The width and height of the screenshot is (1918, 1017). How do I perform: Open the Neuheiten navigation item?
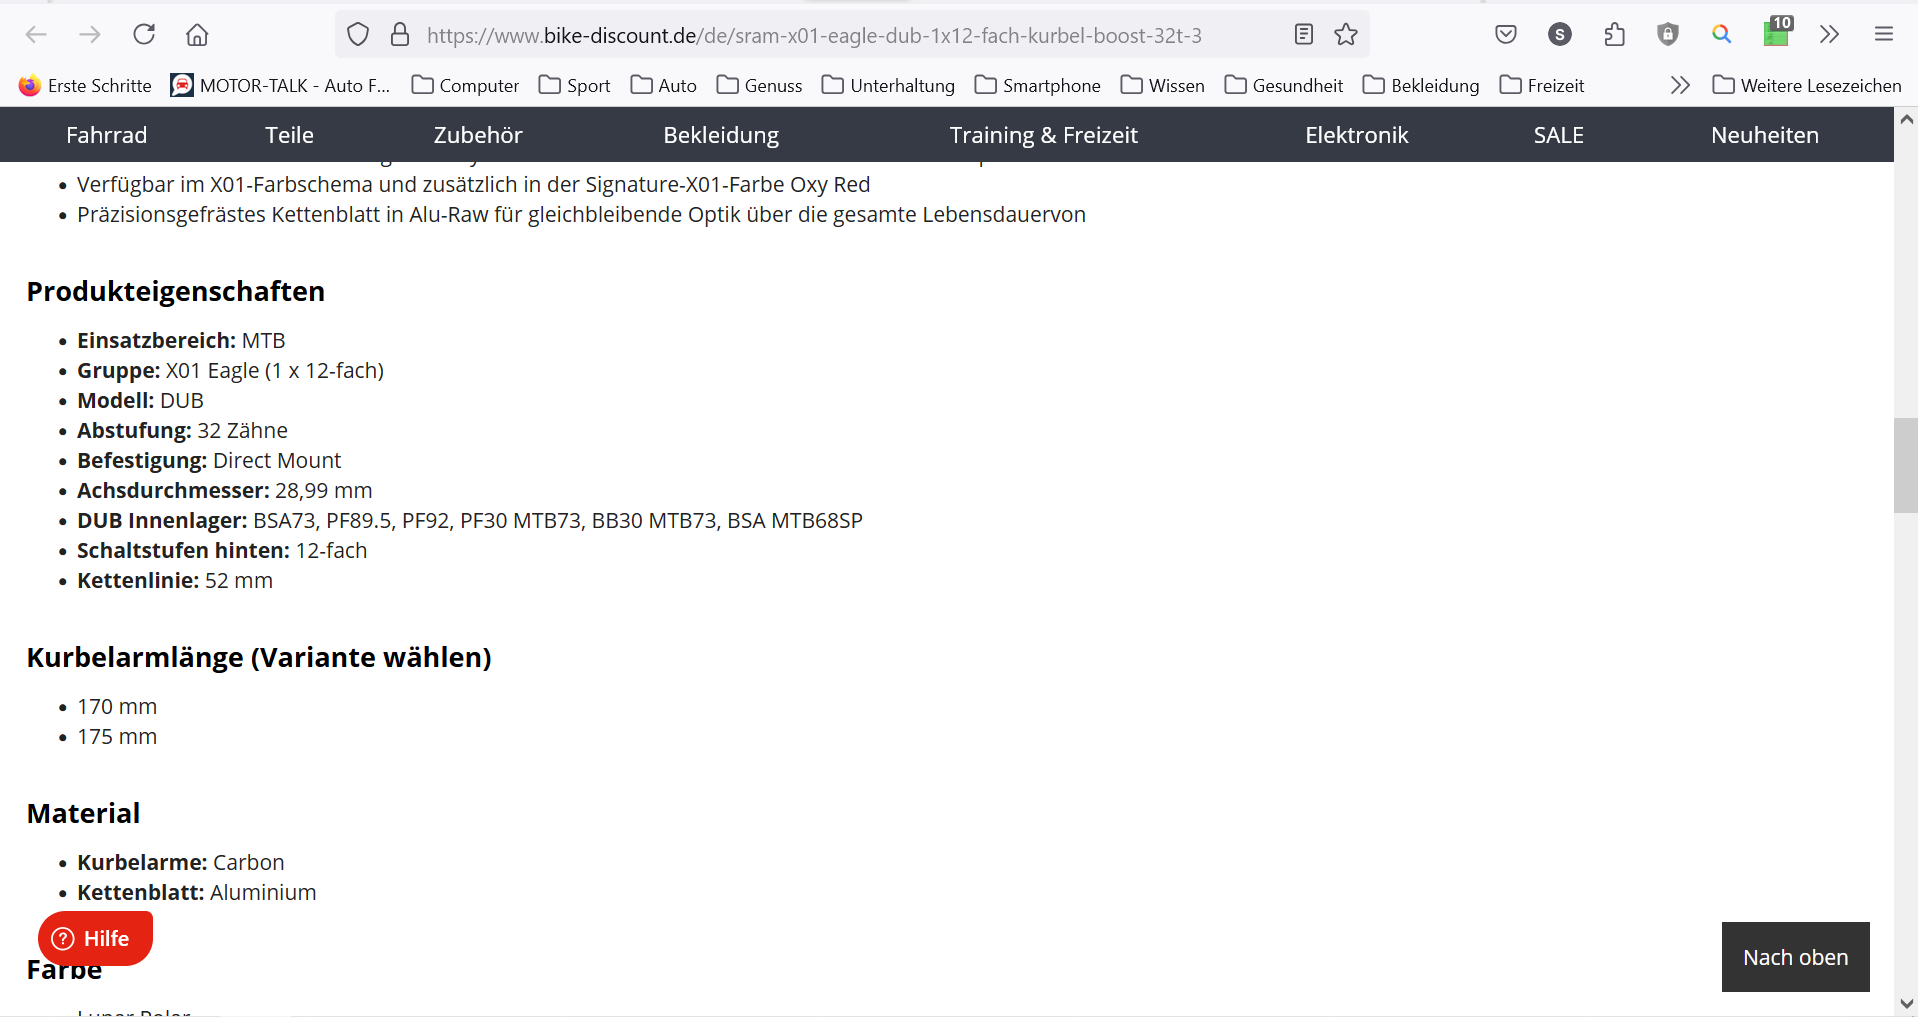coord(1765,135)
